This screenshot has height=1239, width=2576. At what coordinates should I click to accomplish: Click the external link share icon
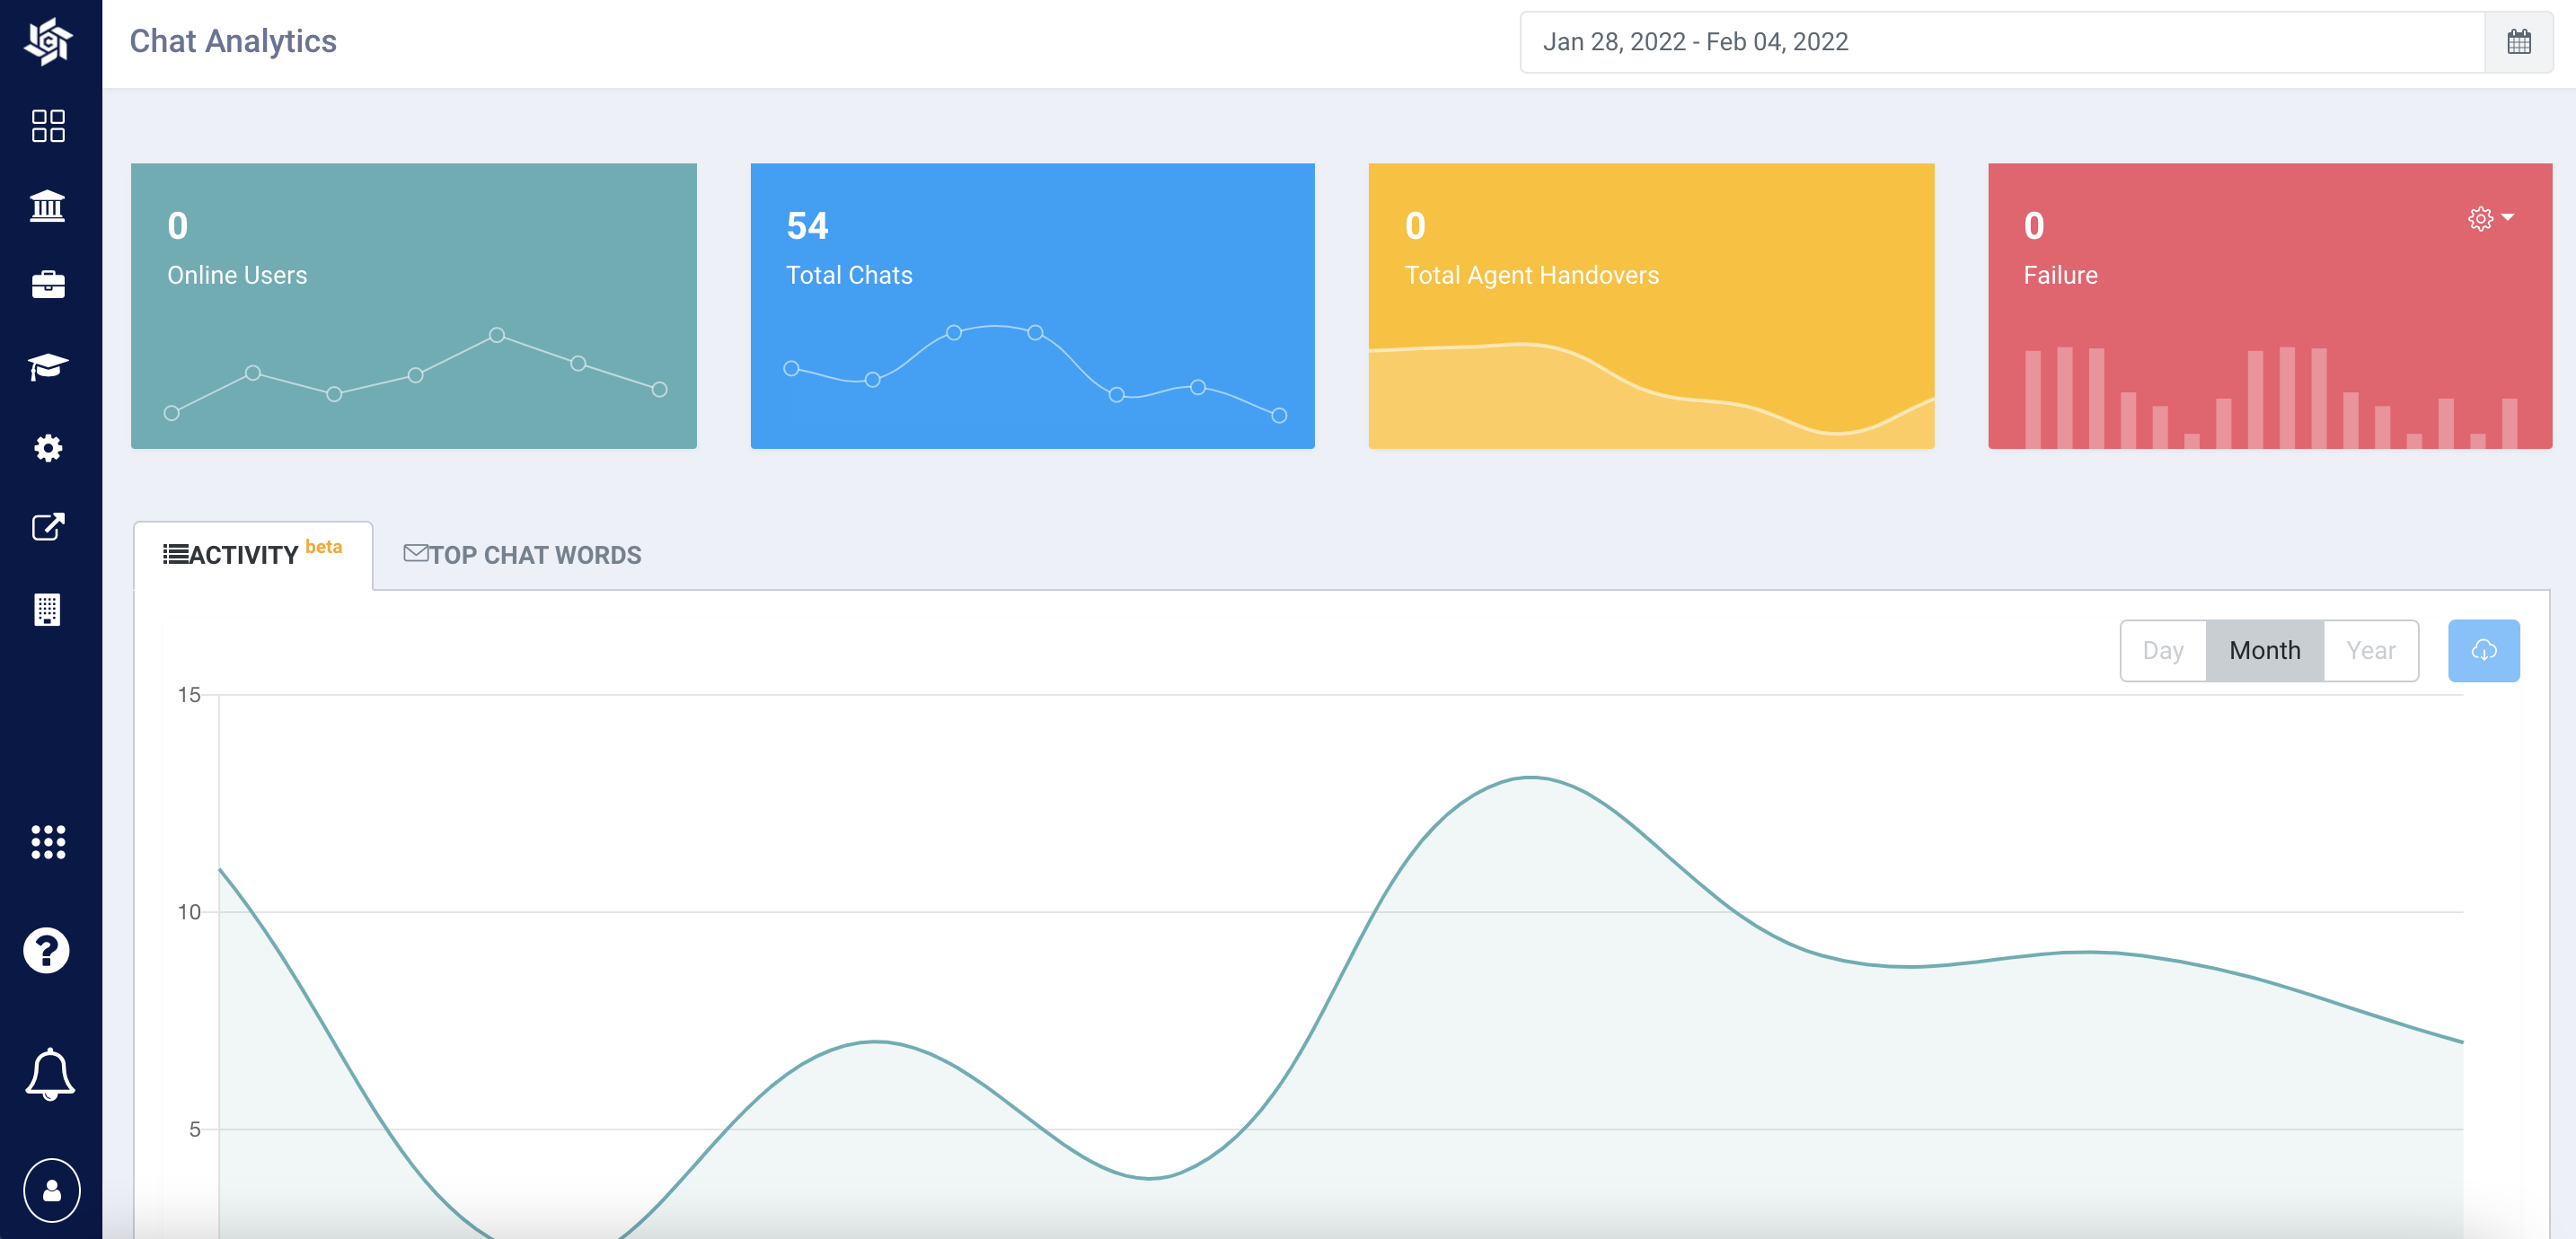tap(48, 527)
